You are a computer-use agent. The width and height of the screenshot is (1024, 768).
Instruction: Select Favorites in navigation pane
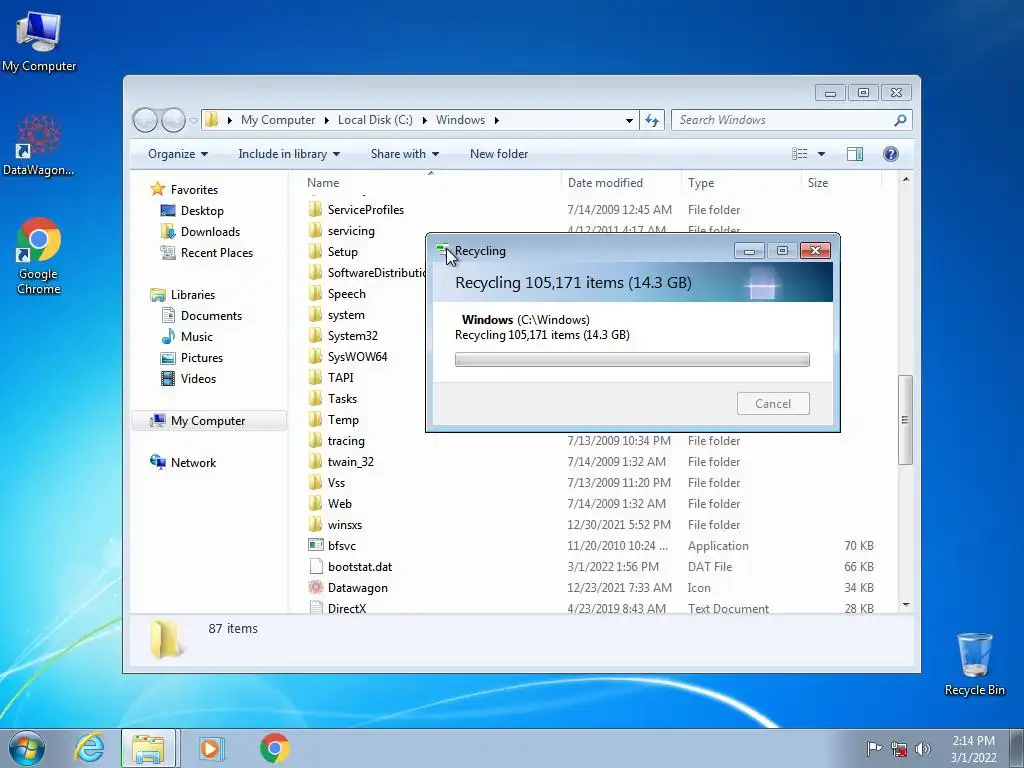click(x=194, y=189)
